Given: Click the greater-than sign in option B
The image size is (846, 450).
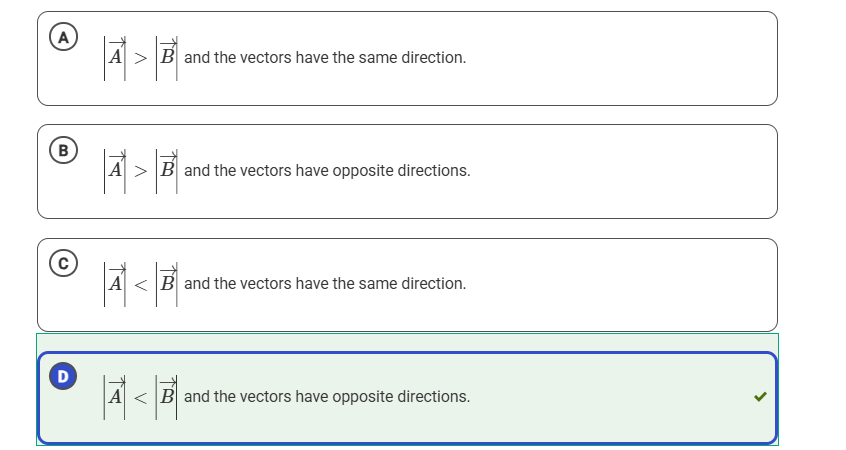Looking at the screenshot, I should tap(141, 171).
